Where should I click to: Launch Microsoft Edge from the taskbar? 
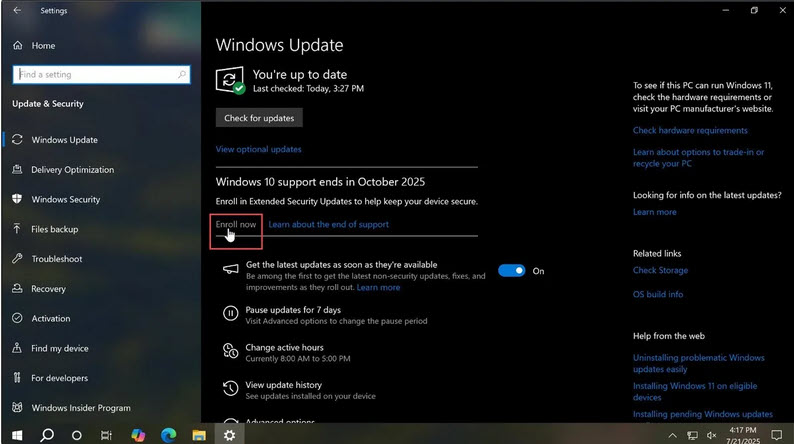(169, 435)
